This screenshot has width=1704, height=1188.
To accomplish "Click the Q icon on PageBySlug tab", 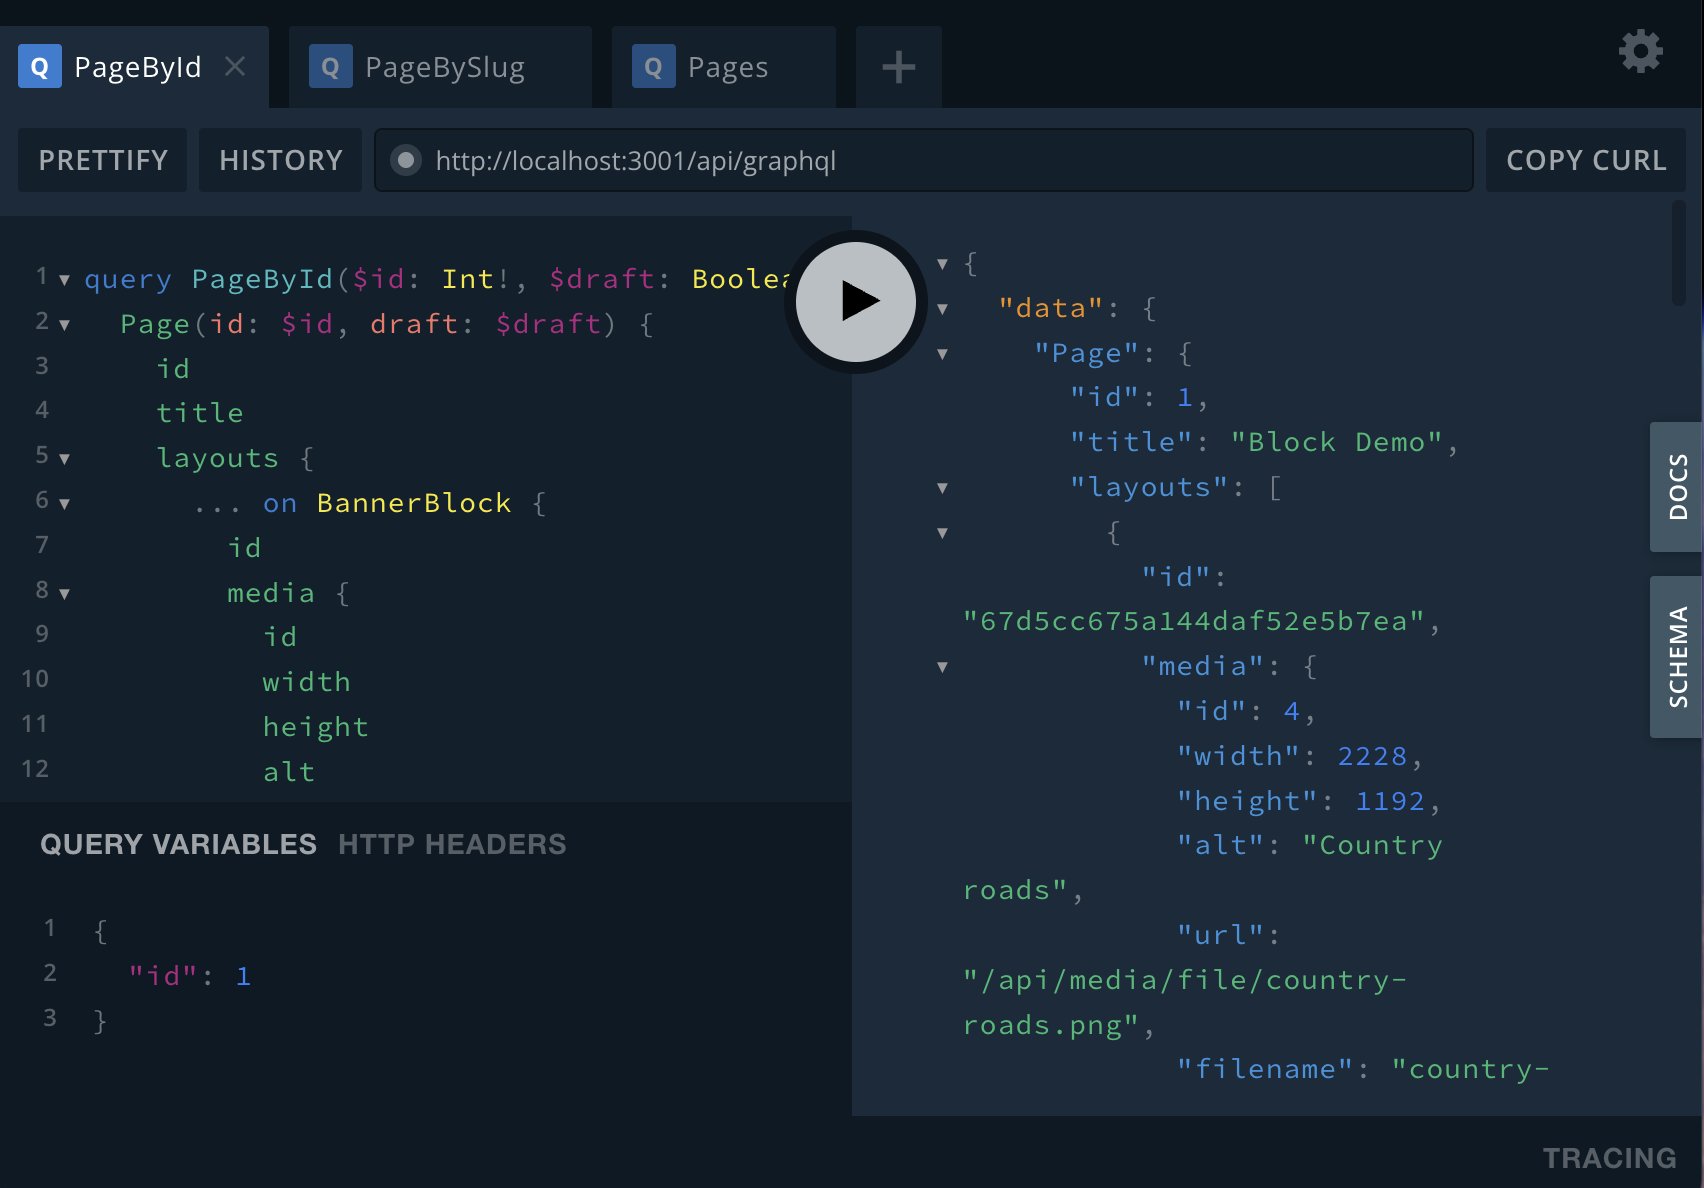I will pos(330,67).
